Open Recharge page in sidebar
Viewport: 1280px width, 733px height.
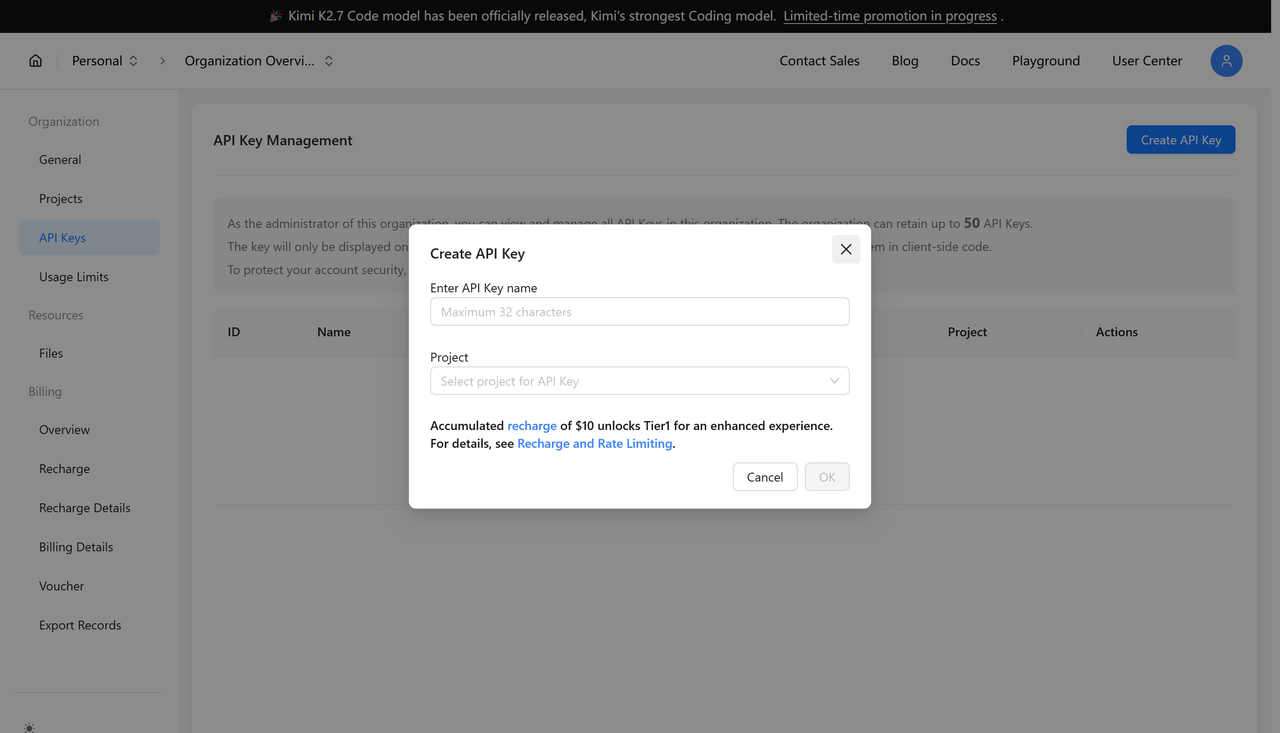point(89,468)
